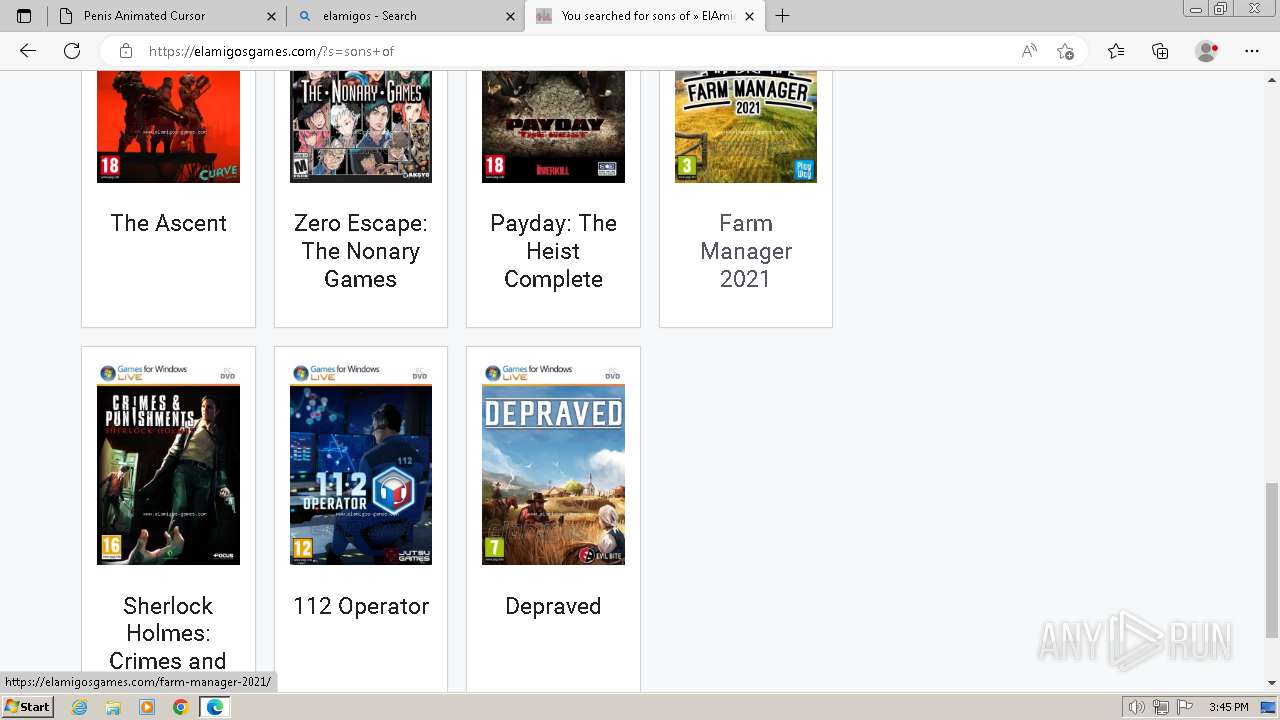
Task: Open Windows Media Player from taskbar
Action: 147,707
